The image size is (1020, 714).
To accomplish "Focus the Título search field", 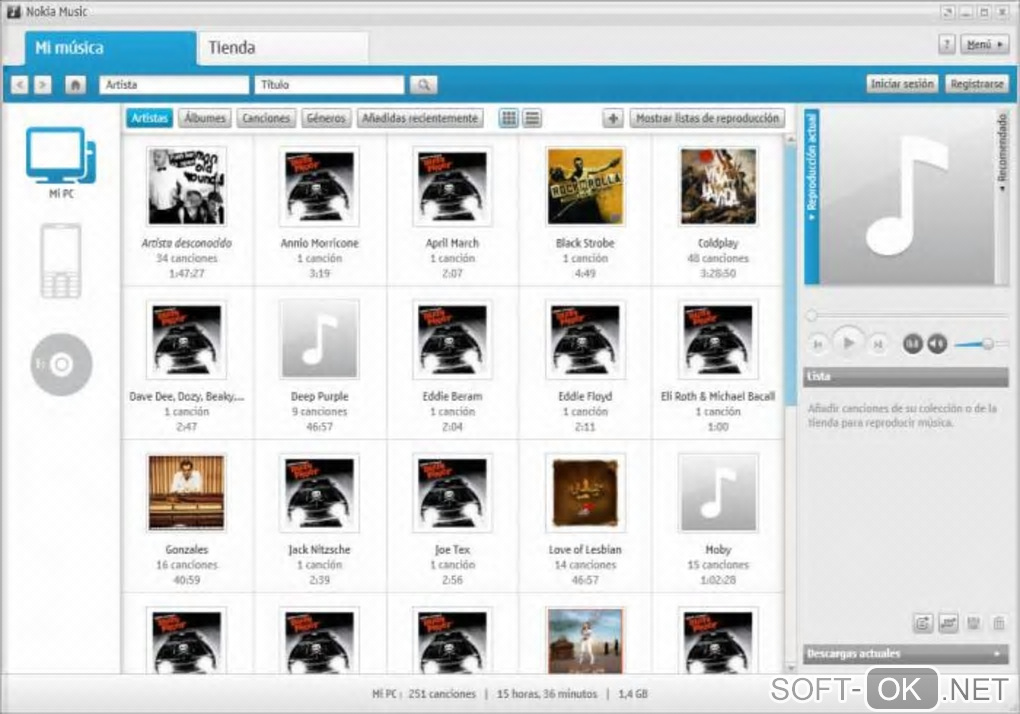I will pyautogui.click(x=329, y=85).
